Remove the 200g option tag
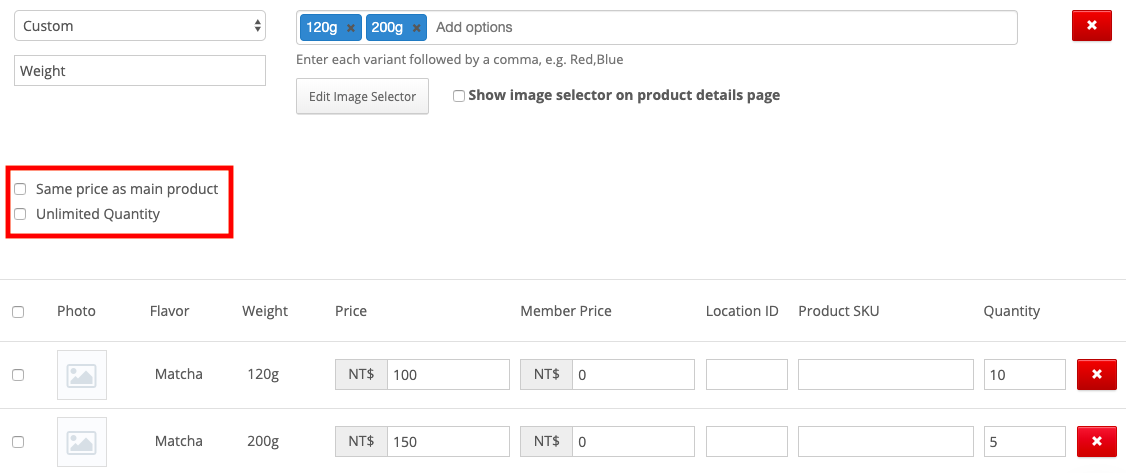This screenshot has height=473, width=1126. pyautogui.click(x=416, y=28)
